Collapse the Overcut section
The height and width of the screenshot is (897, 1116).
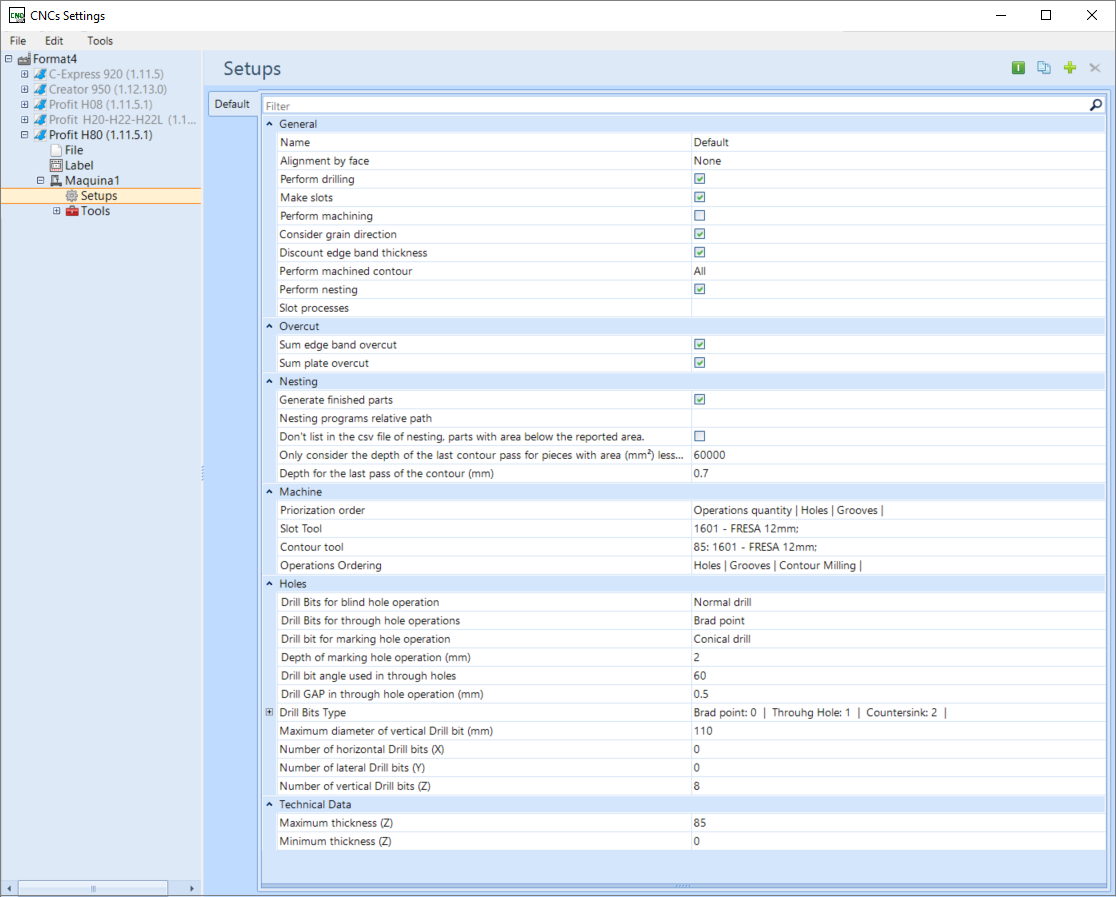270,326
